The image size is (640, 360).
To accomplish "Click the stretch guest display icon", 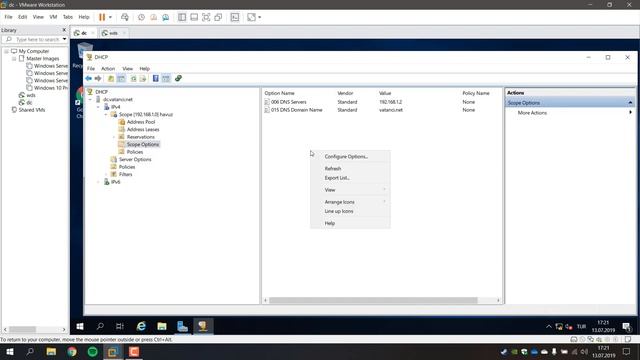I will click(x=251, y=17).
